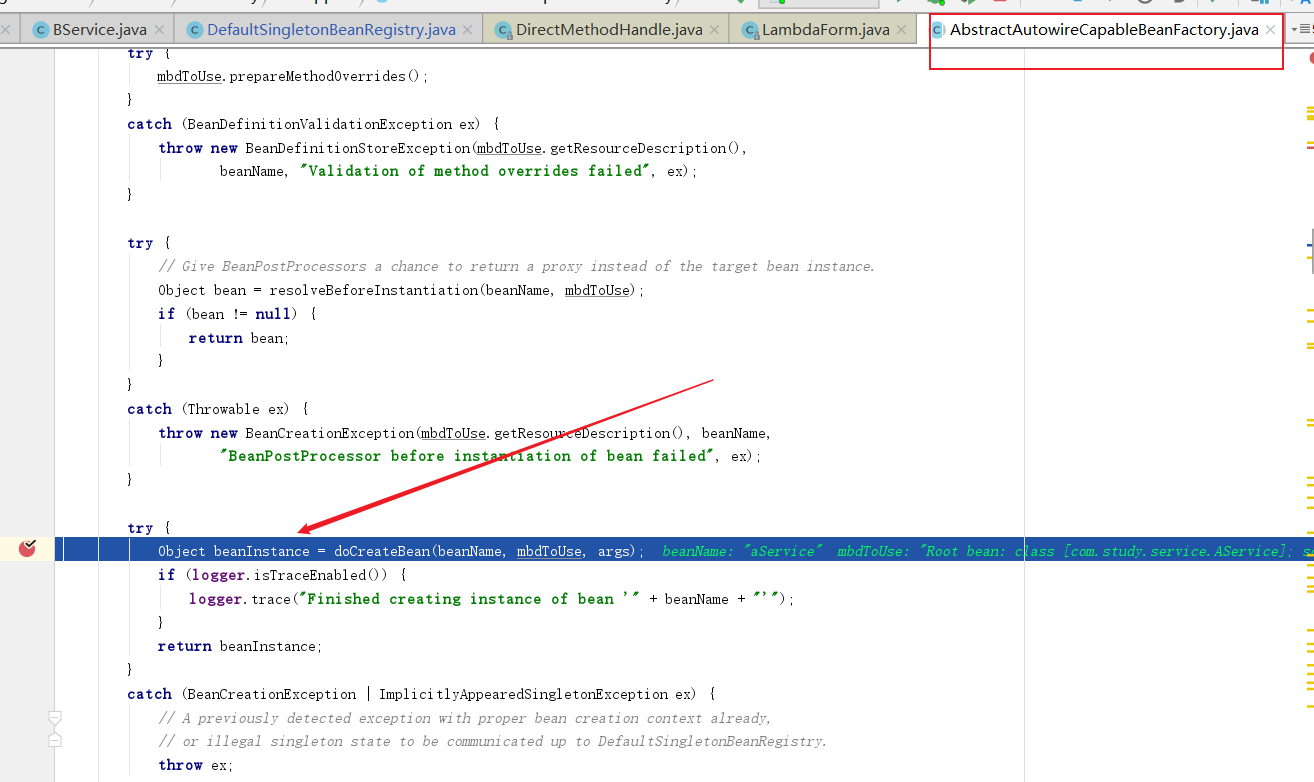Close the DirectMethodHandle.java tab
This screenshot has width=1314, height=782.
pyautogui.click(x=715, y=30)
